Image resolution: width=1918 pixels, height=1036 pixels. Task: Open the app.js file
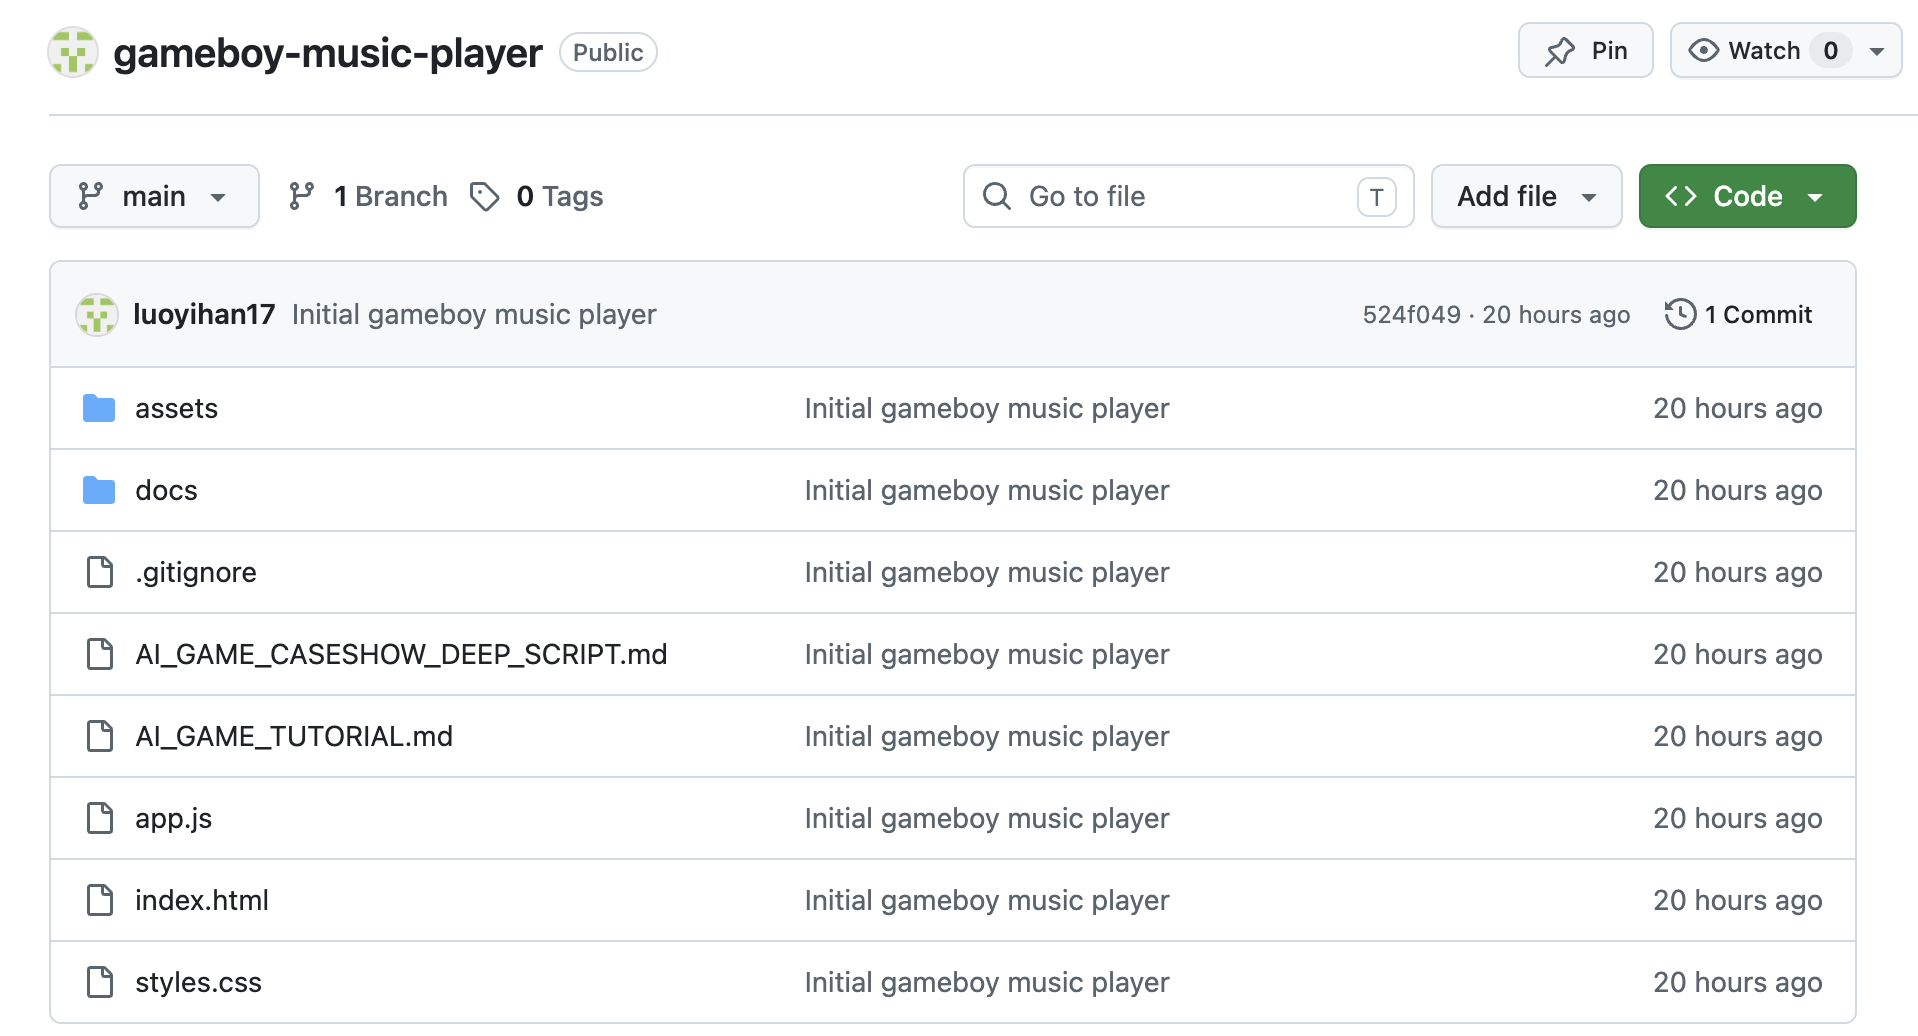(174, 818)
